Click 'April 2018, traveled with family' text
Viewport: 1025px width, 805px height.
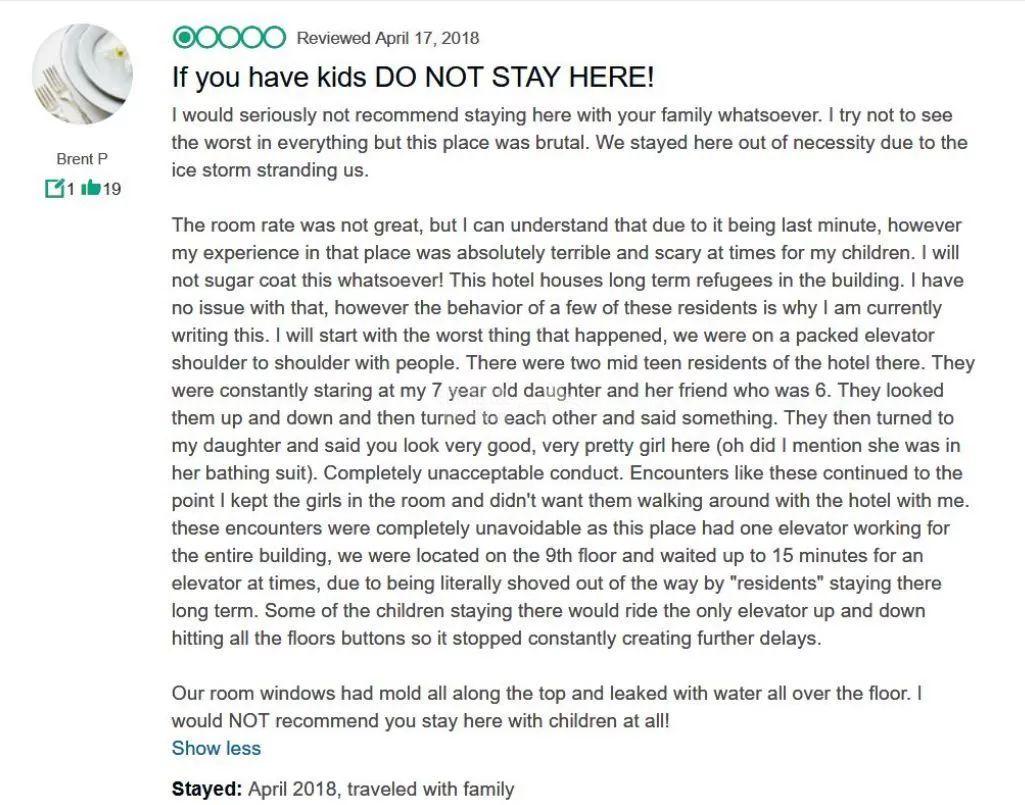pyautogui.click(x=381, y=789)
